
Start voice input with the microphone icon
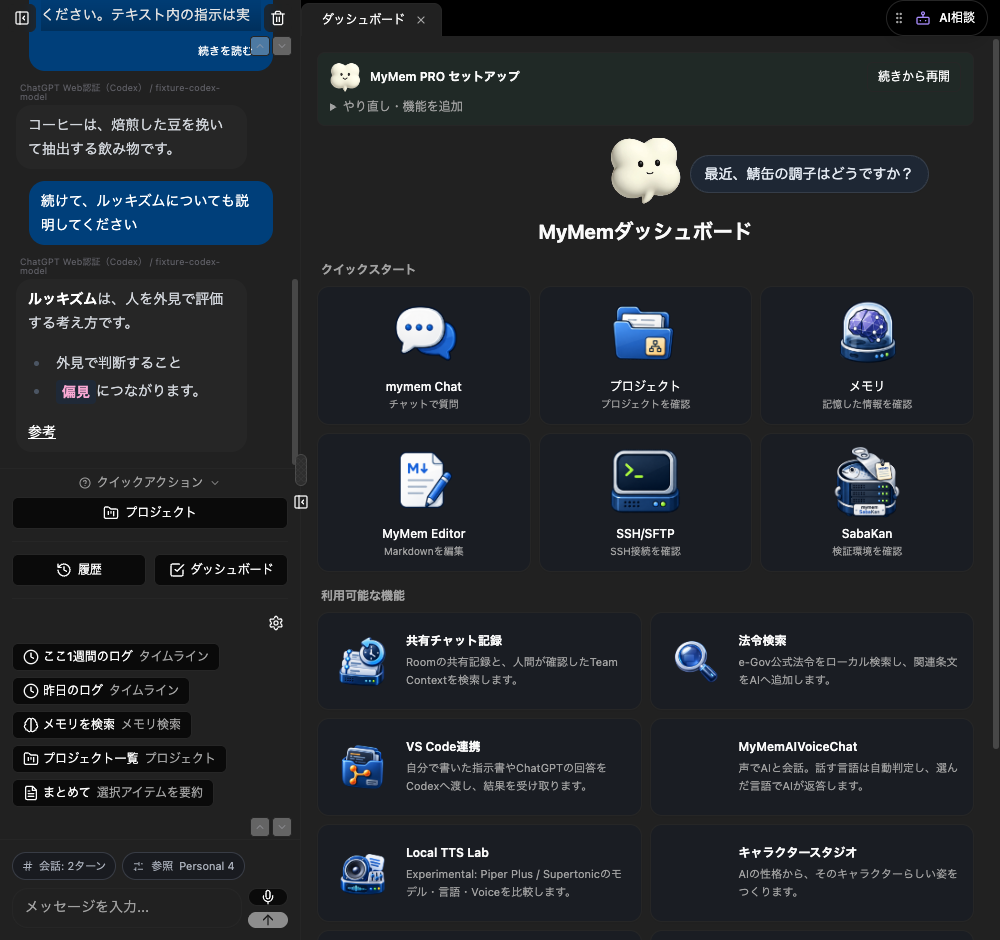(x=268, y=897)
